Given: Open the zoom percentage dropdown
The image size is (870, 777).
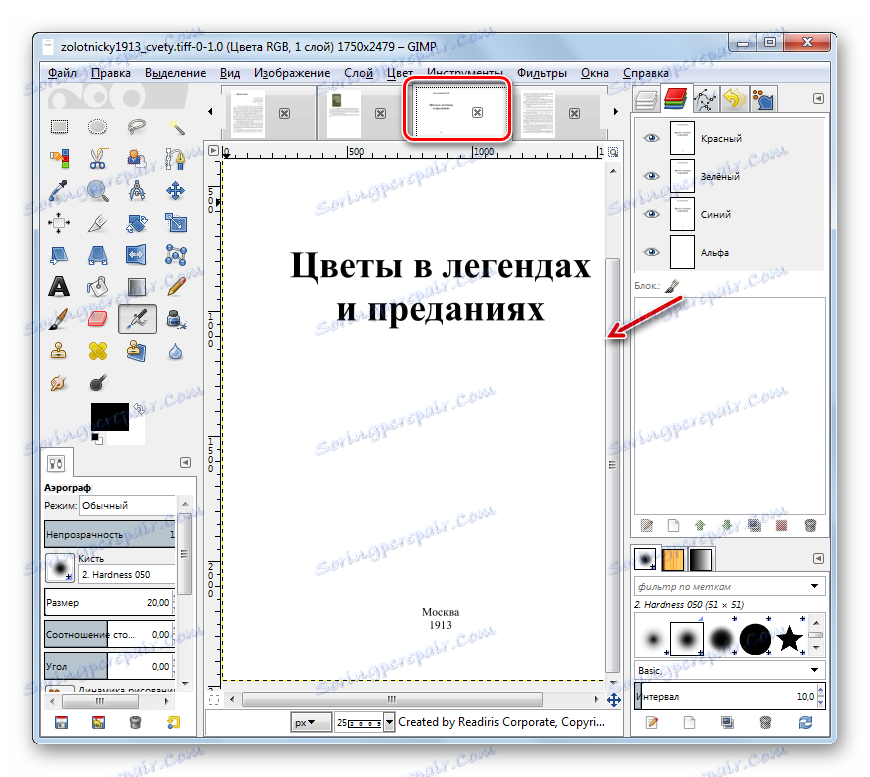Looking at the screenshot, I should 389,722.
